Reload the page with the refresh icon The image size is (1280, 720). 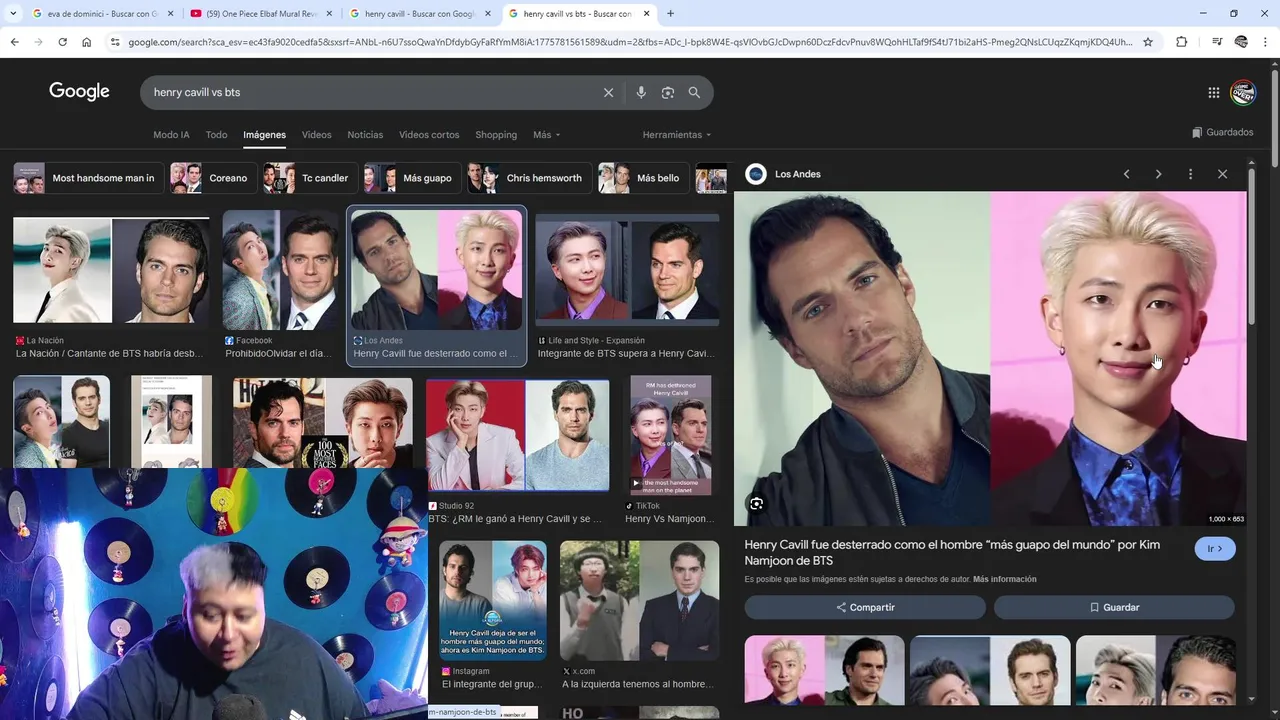[x=62, y=42]
